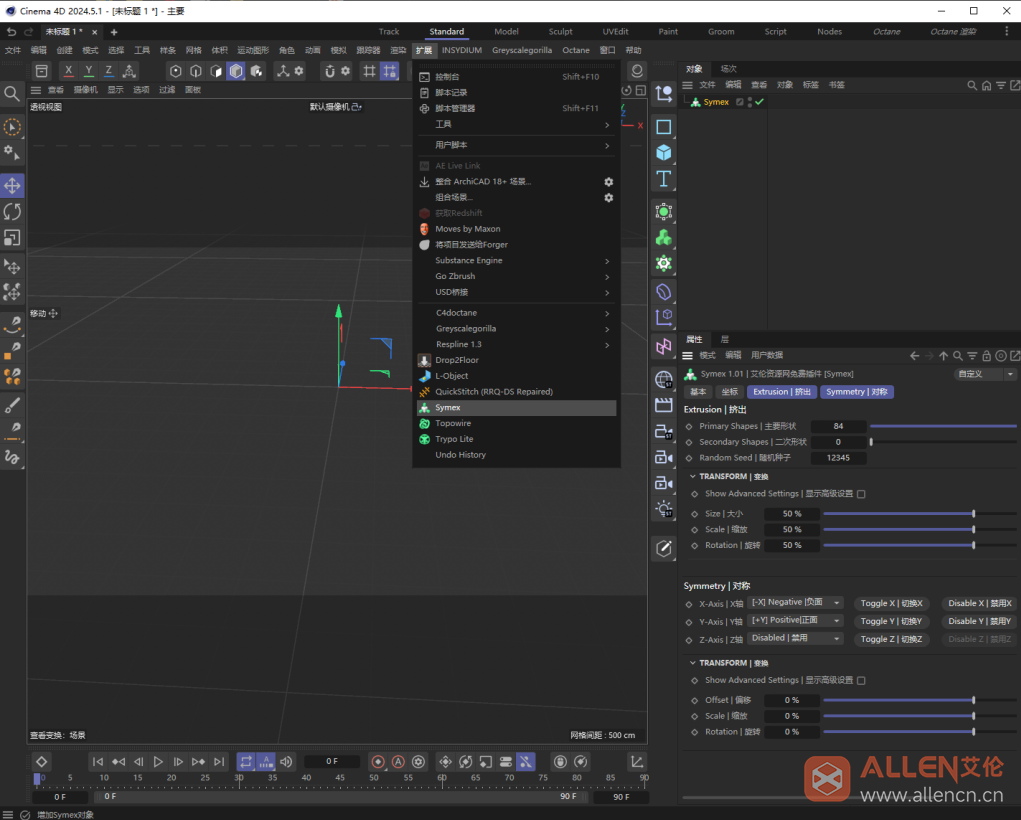Click the undo arrow icon
The height and width of the screenshot is (820, 1021).
pos(11,32)
